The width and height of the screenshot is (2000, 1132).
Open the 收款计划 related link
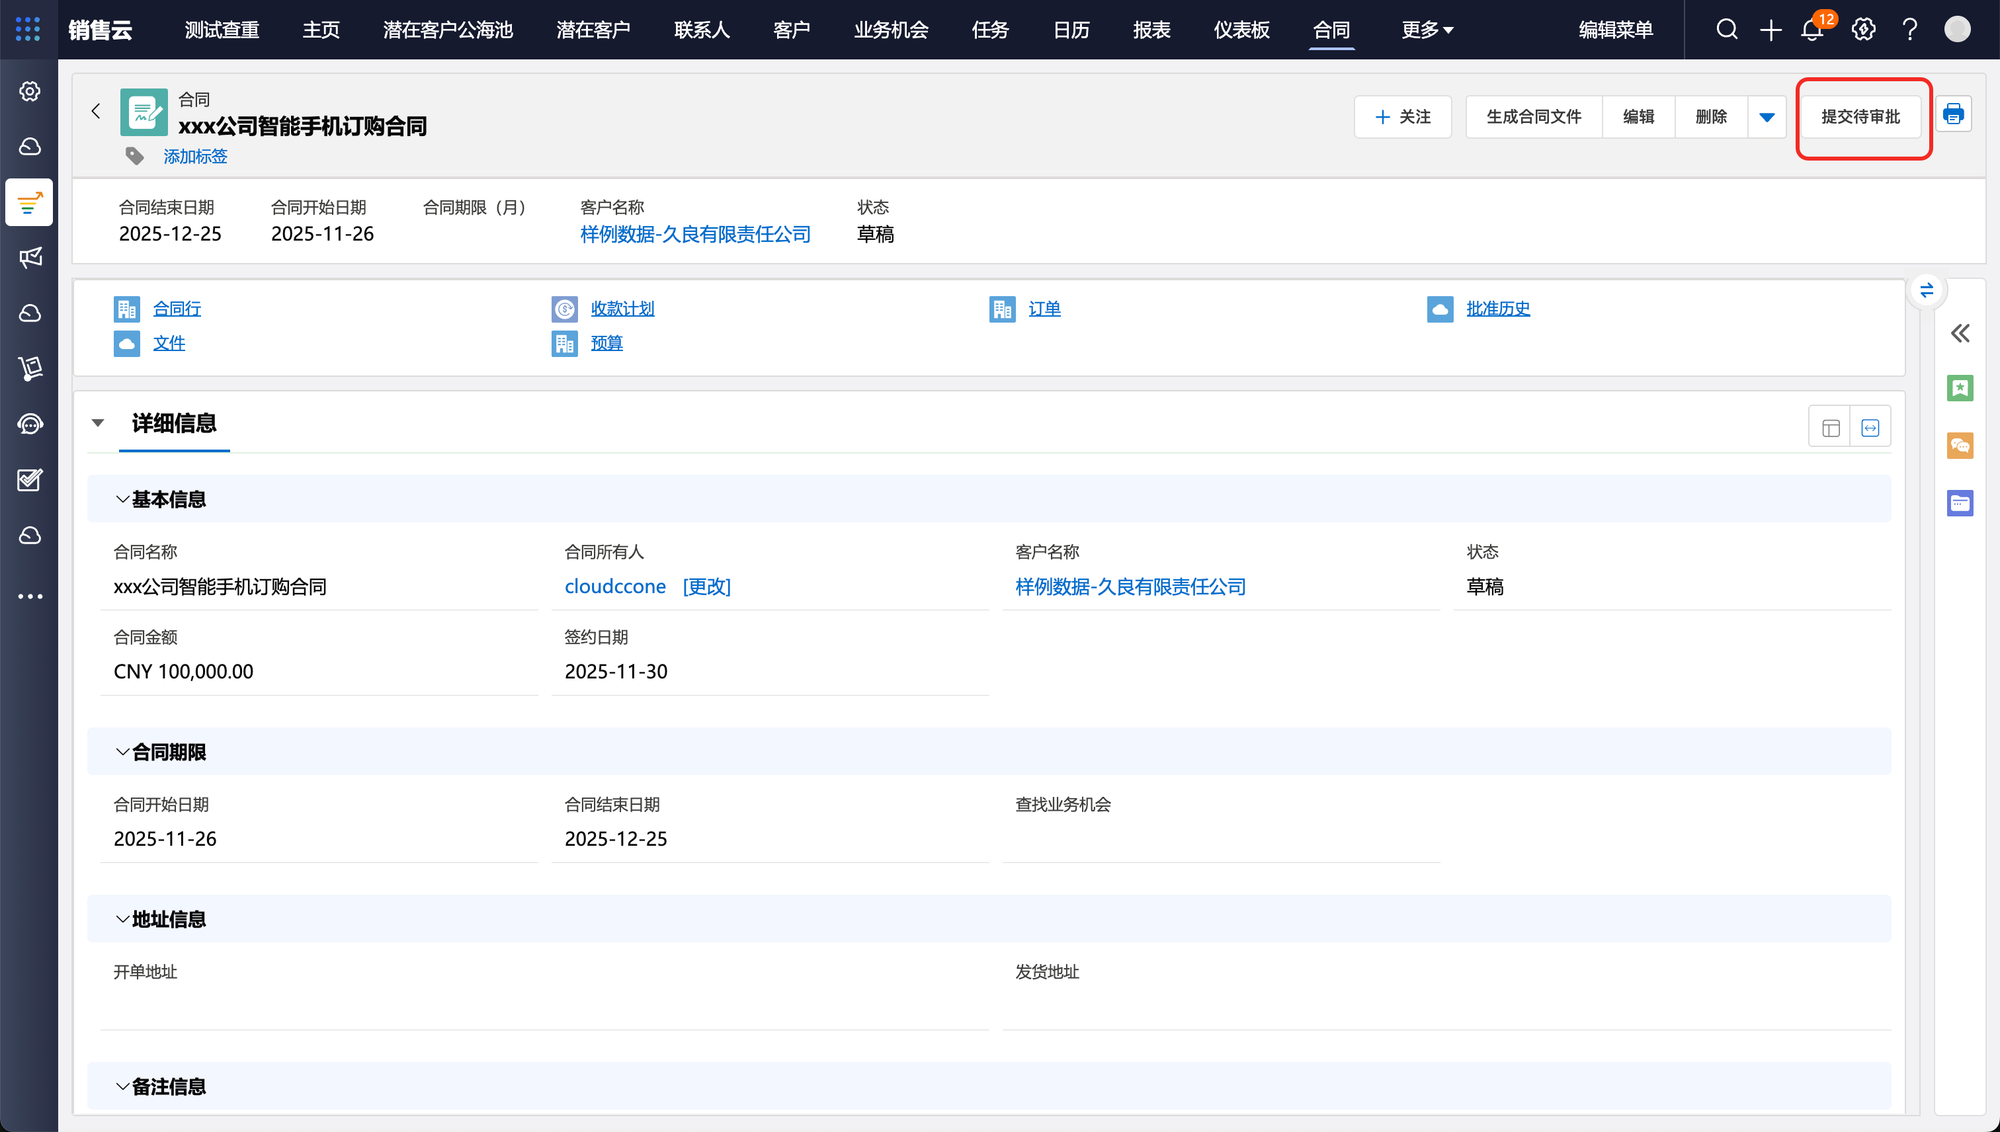pyautogui.click(x=622, y=309)
